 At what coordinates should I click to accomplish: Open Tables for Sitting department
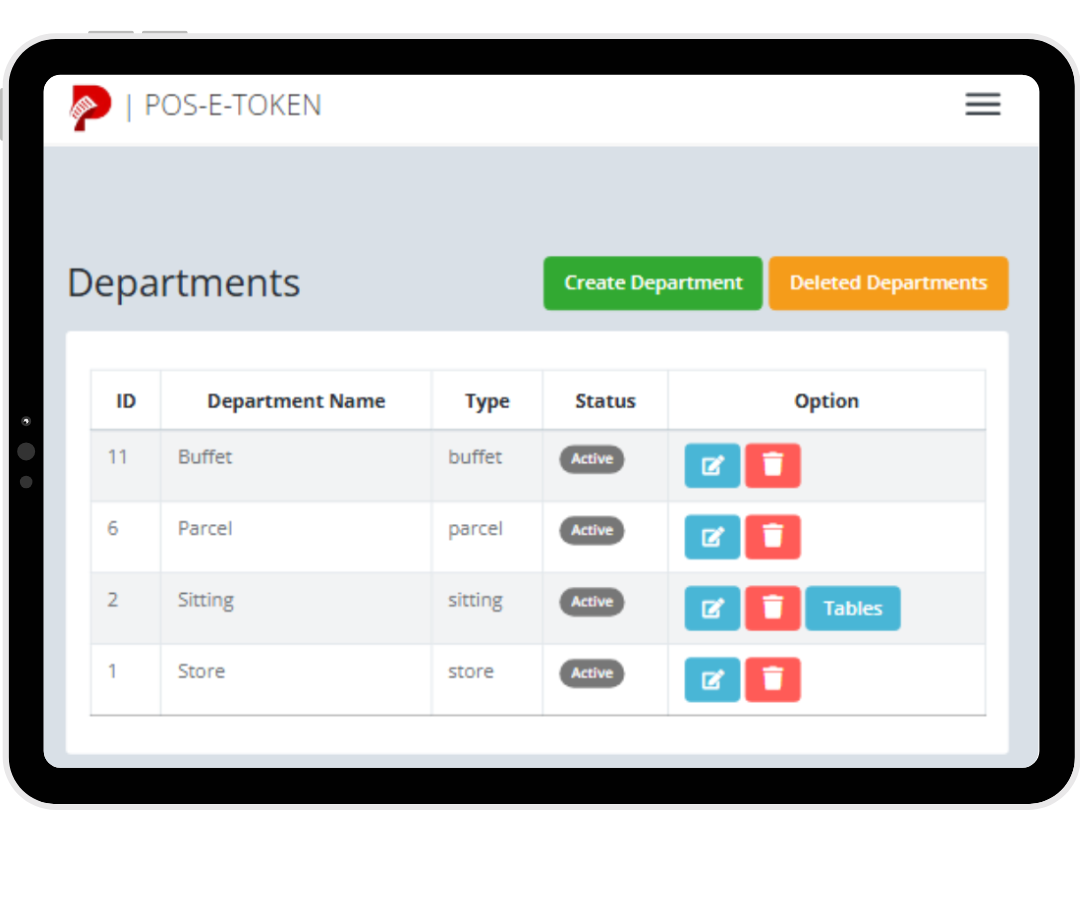tap(852, 608)
